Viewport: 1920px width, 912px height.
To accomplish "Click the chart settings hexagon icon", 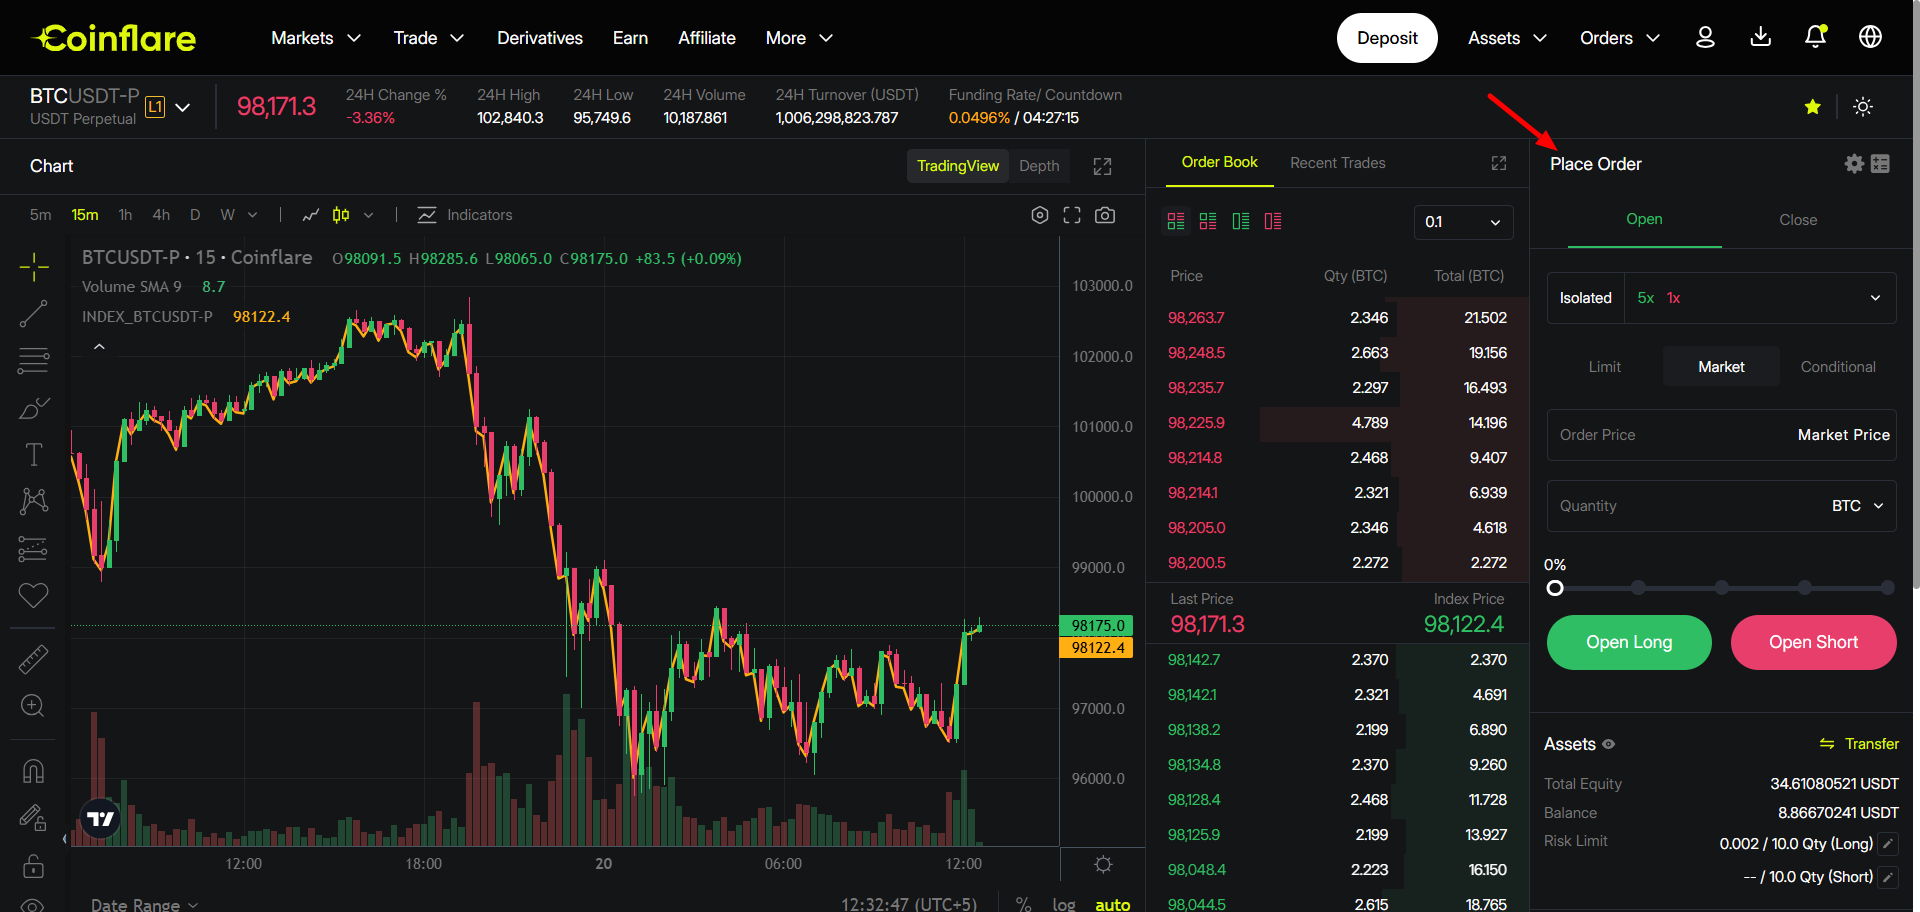I will tap(1039, 215).
